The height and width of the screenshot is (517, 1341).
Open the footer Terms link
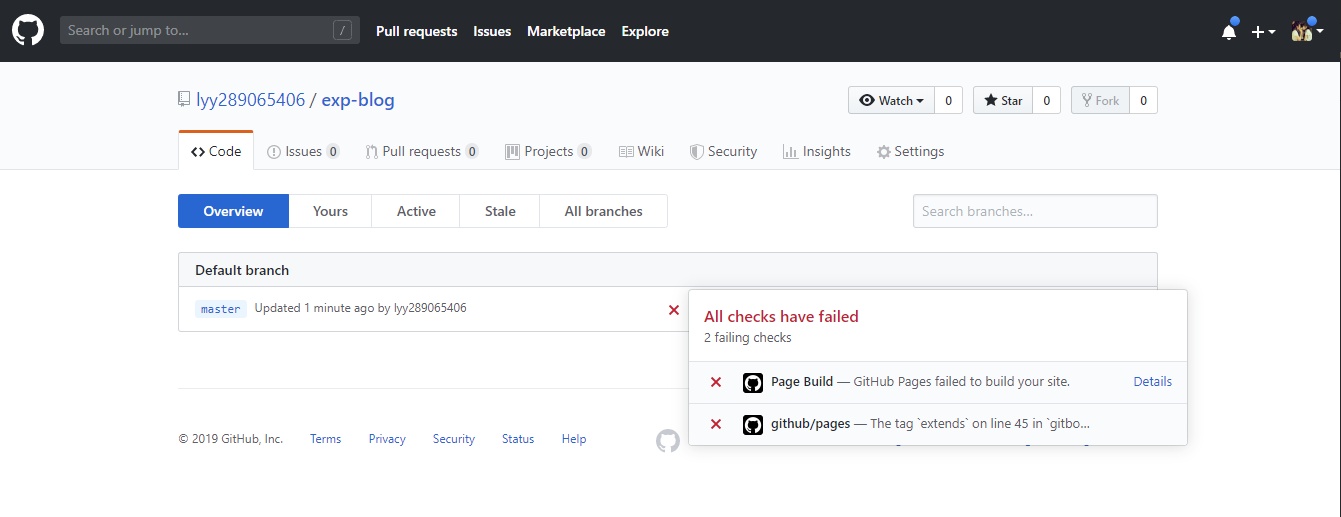325,439
